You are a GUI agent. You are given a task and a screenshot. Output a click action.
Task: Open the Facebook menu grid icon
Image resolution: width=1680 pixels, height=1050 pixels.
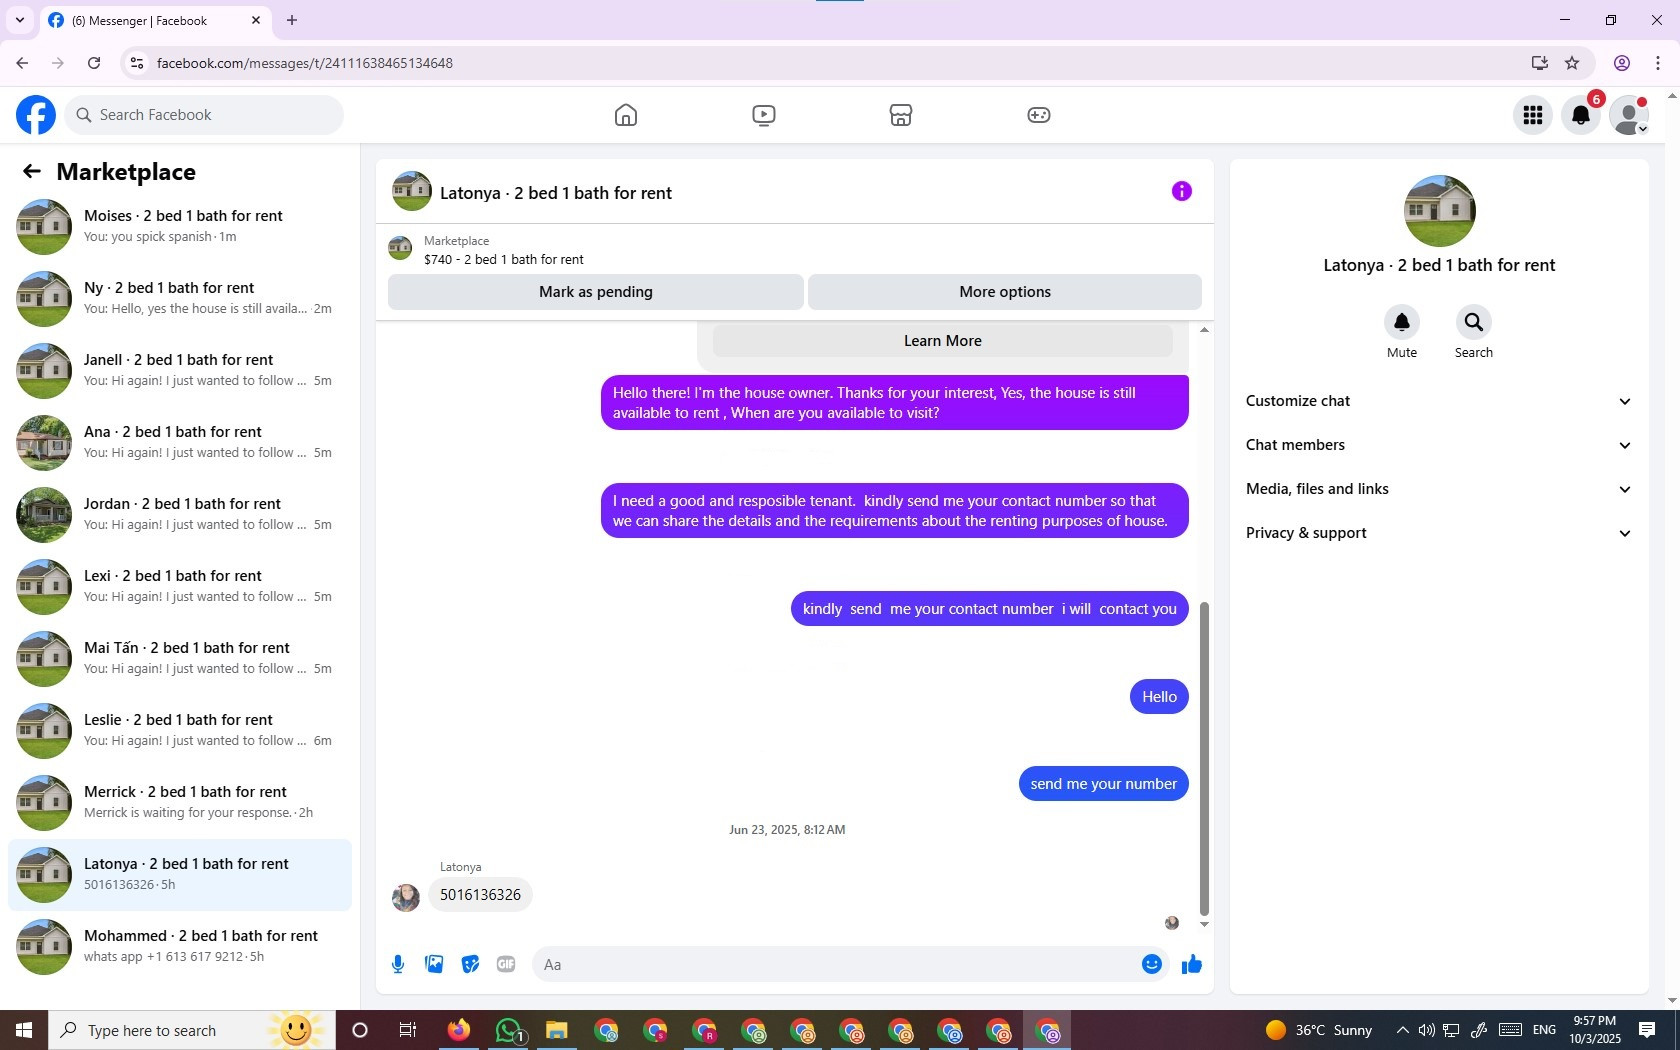pos(1533,115)
